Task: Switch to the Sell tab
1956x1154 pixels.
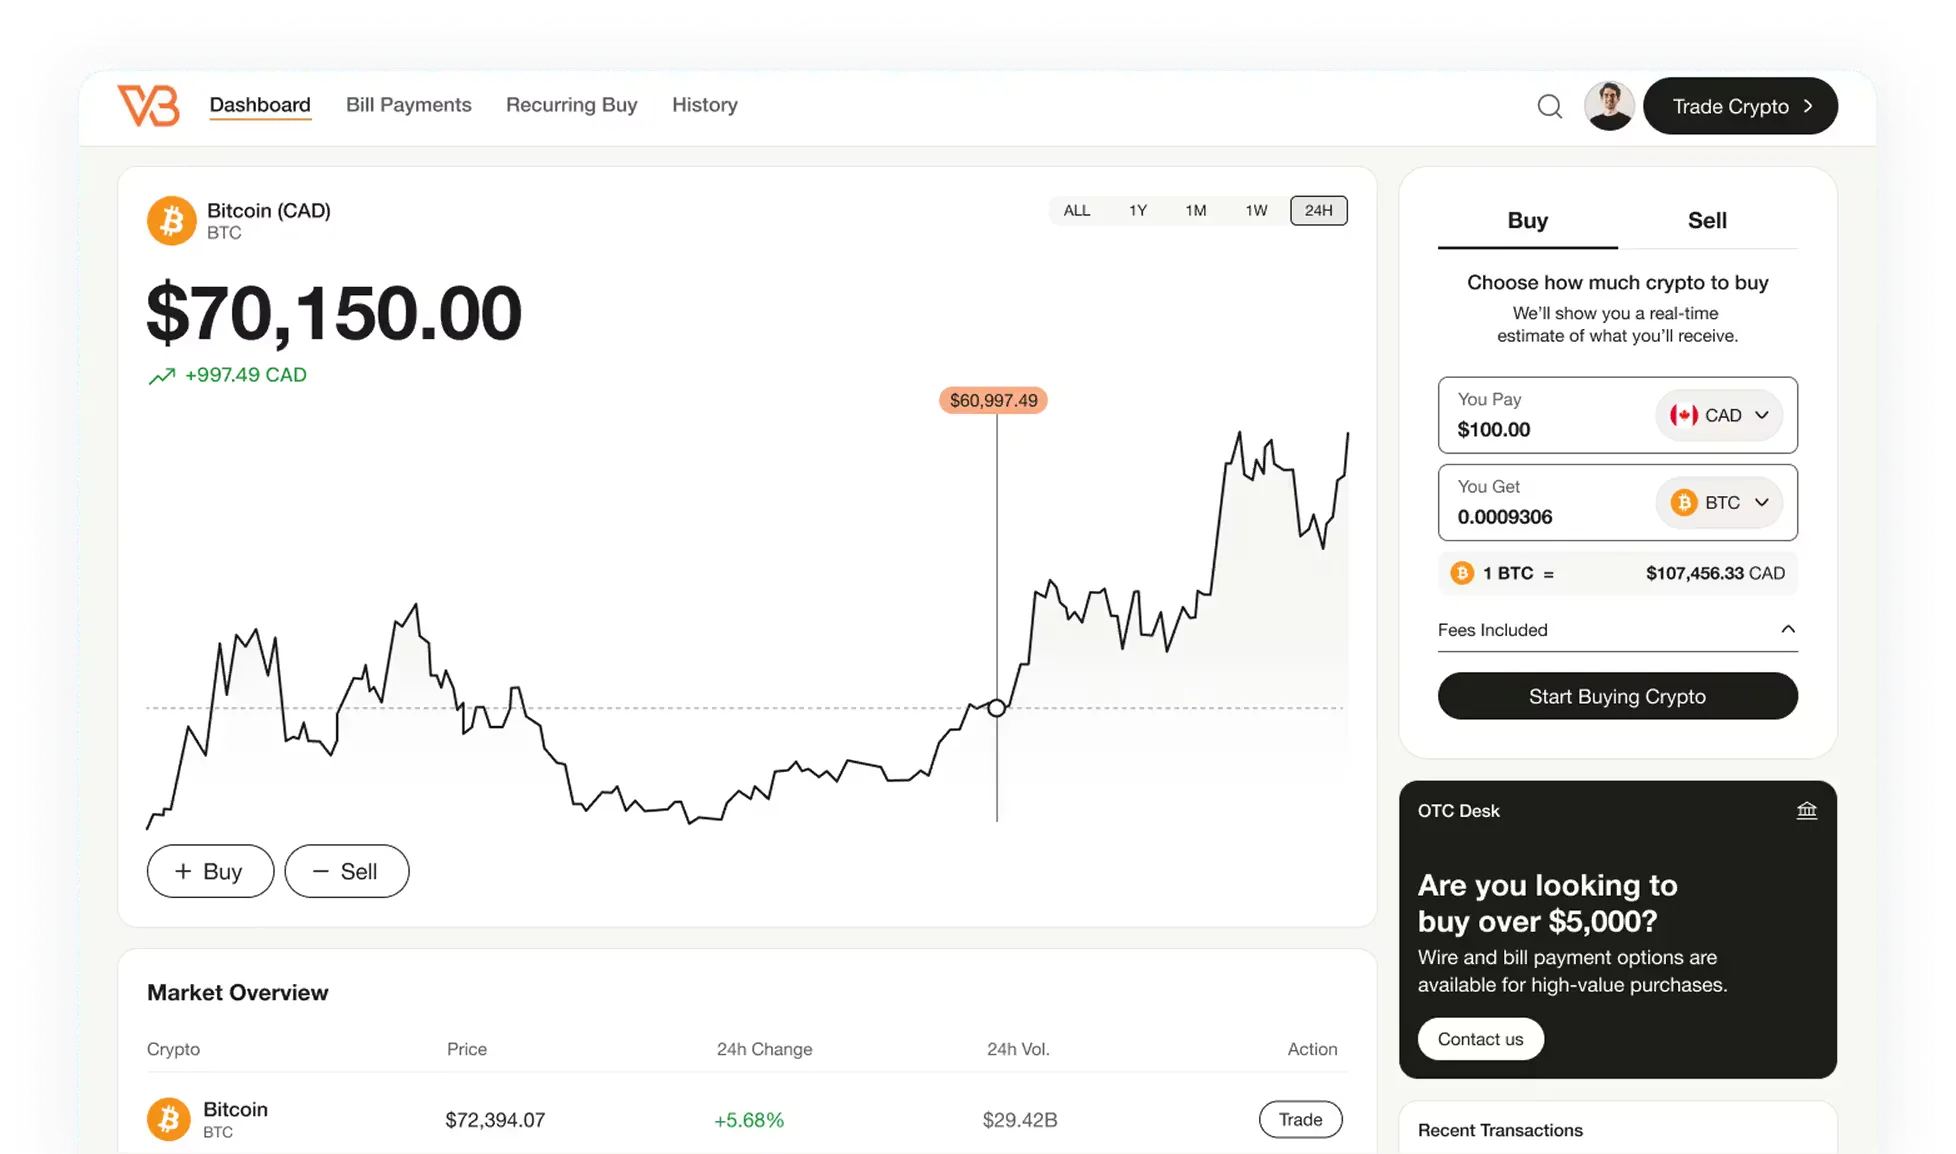Action: point(1708,220)
